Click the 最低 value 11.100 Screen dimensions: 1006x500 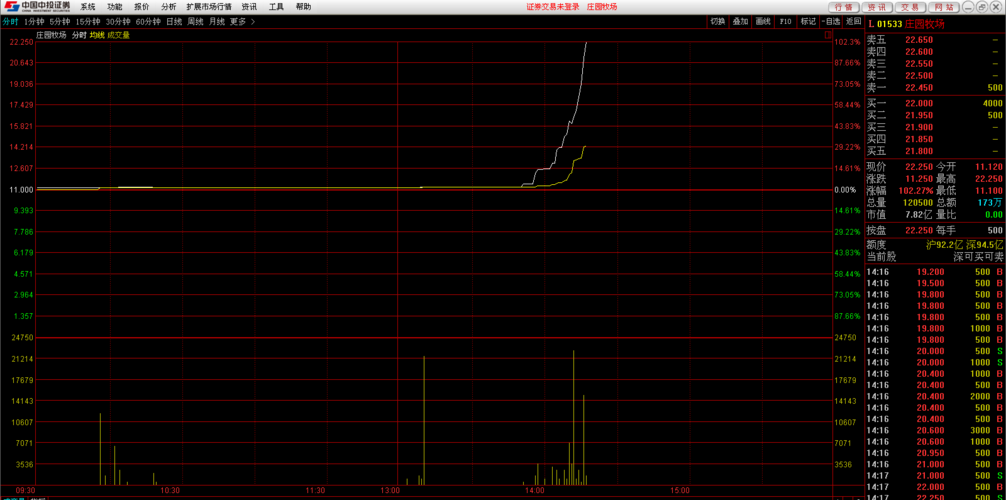point(989,191)
